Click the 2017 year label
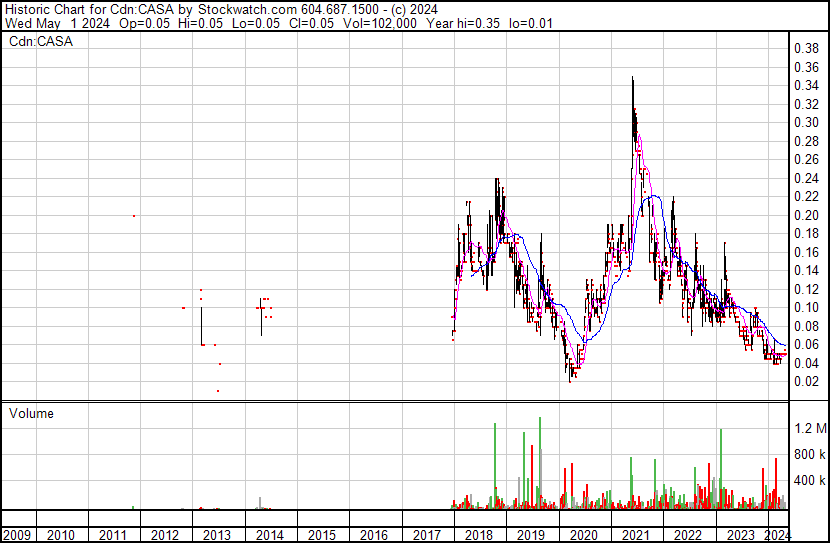Viewport: 830px width, 543px height. [427, 535]
